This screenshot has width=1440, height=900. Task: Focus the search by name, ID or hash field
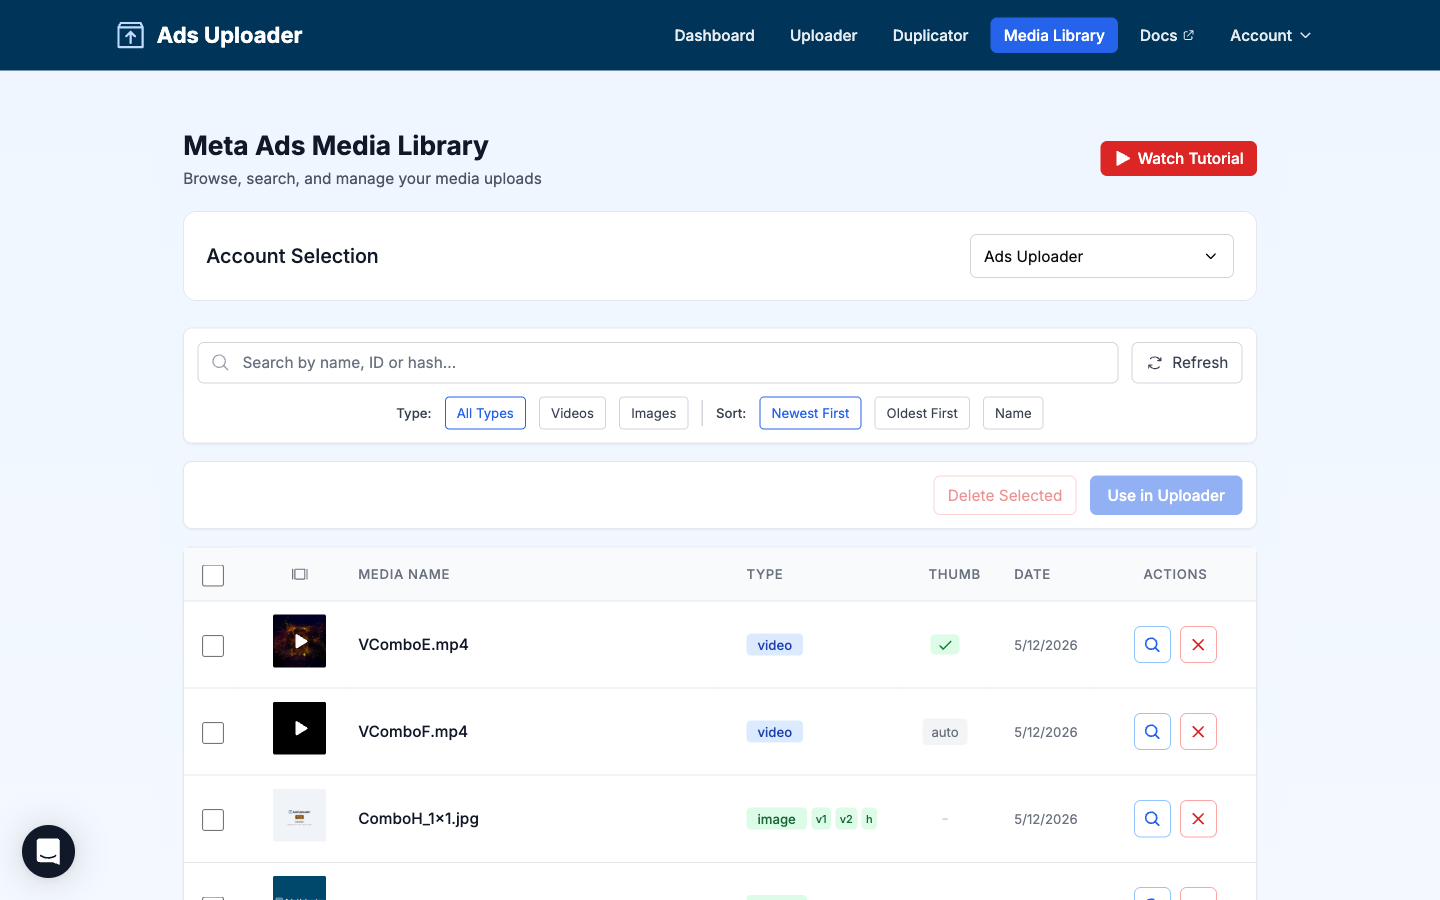pos(658,362)
